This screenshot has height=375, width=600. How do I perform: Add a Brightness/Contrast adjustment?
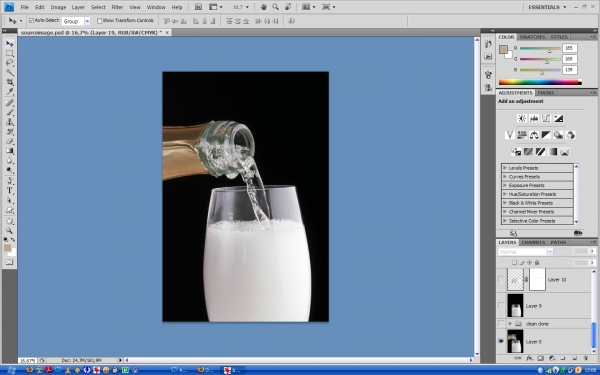tap(522, 118)
